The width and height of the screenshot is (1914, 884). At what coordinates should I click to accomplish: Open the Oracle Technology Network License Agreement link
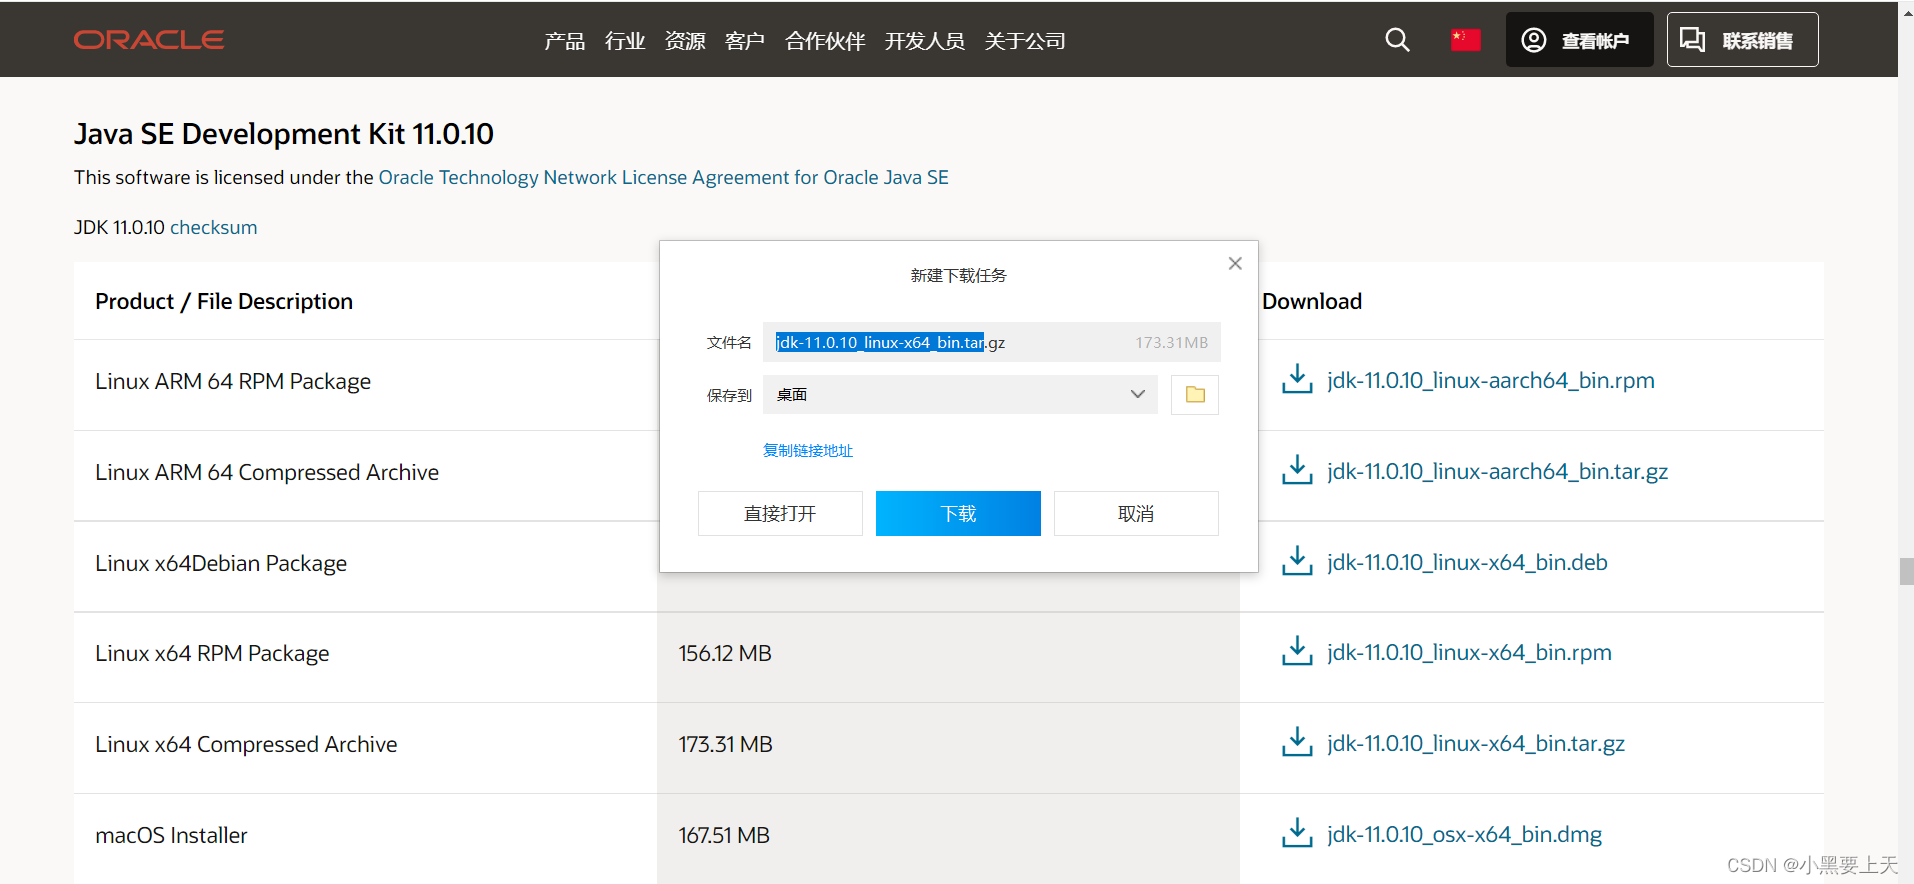click(x=663, y=177)
